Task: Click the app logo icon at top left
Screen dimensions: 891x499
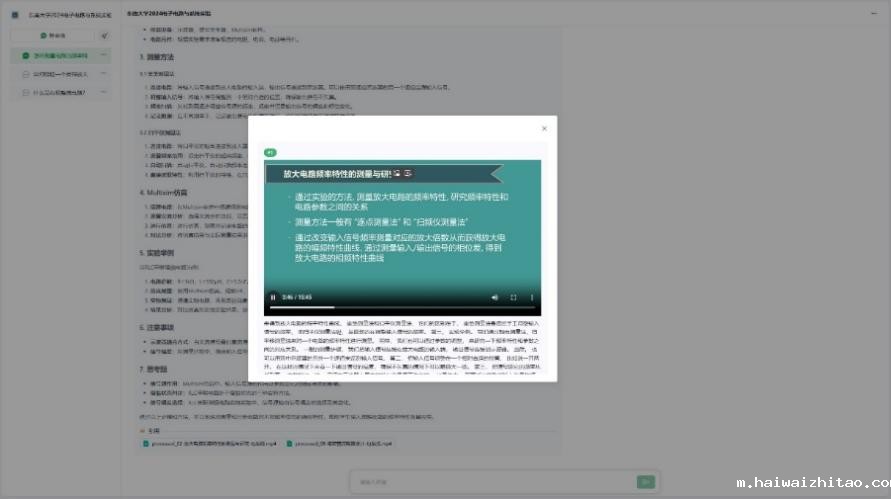Action: pos(16,15)
